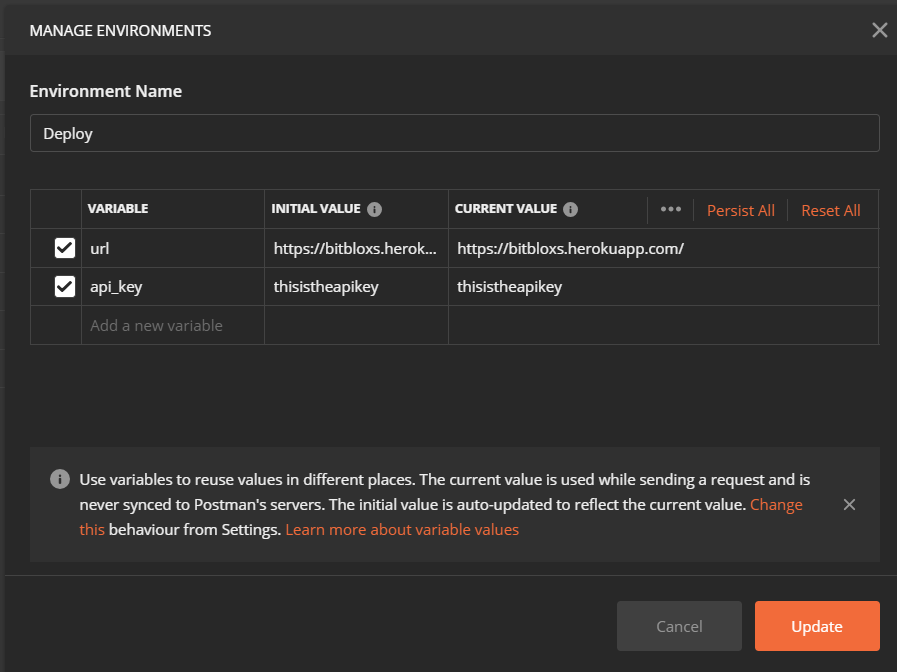Click Reset All values
Screen dimensions: 897x672
click(x=830, y=210)
